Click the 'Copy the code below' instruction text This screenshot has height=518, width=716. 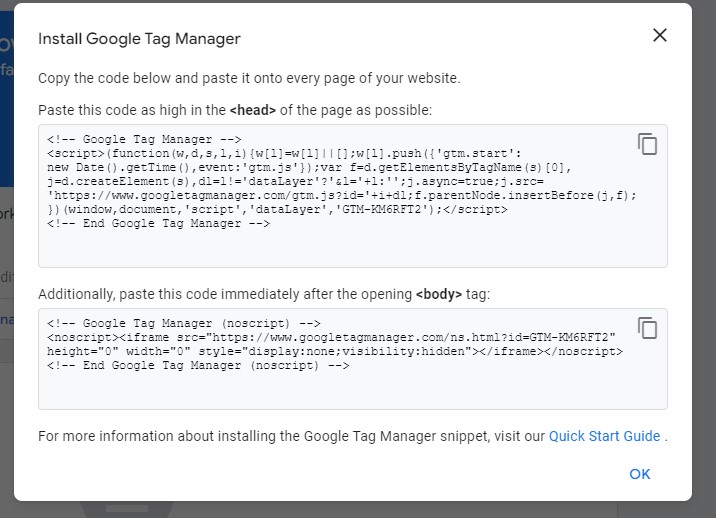pyautogui.click(x=249, y=78)
